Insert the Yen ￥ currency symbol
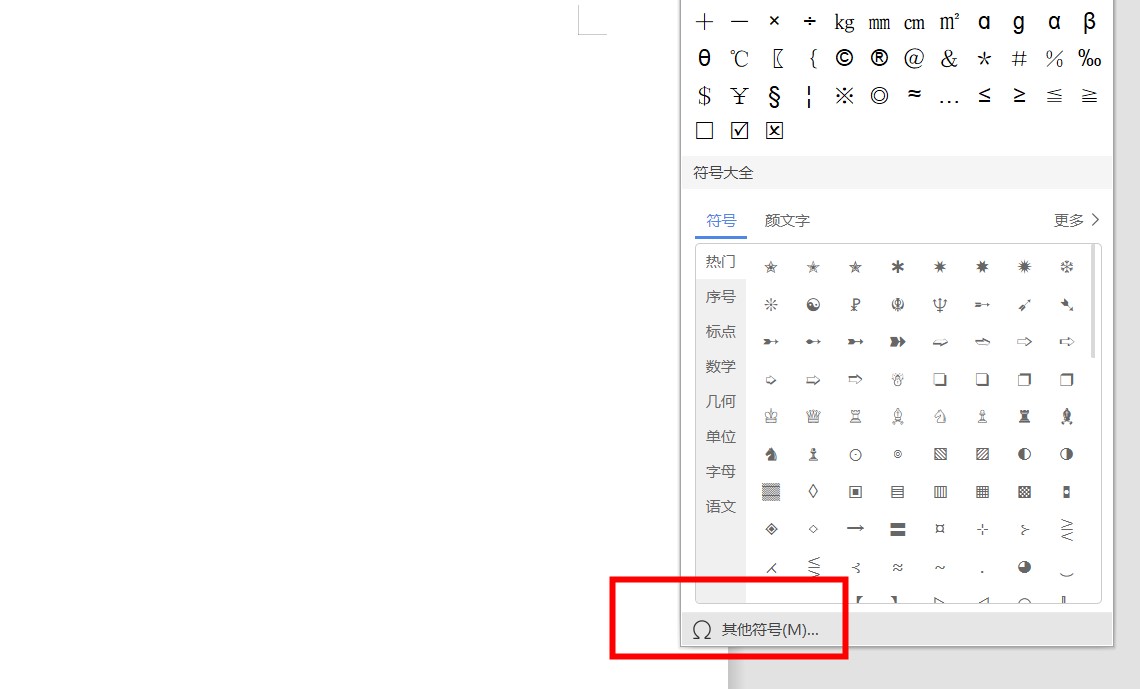This screenshot has height=689, width=1140. click(739, 96)
